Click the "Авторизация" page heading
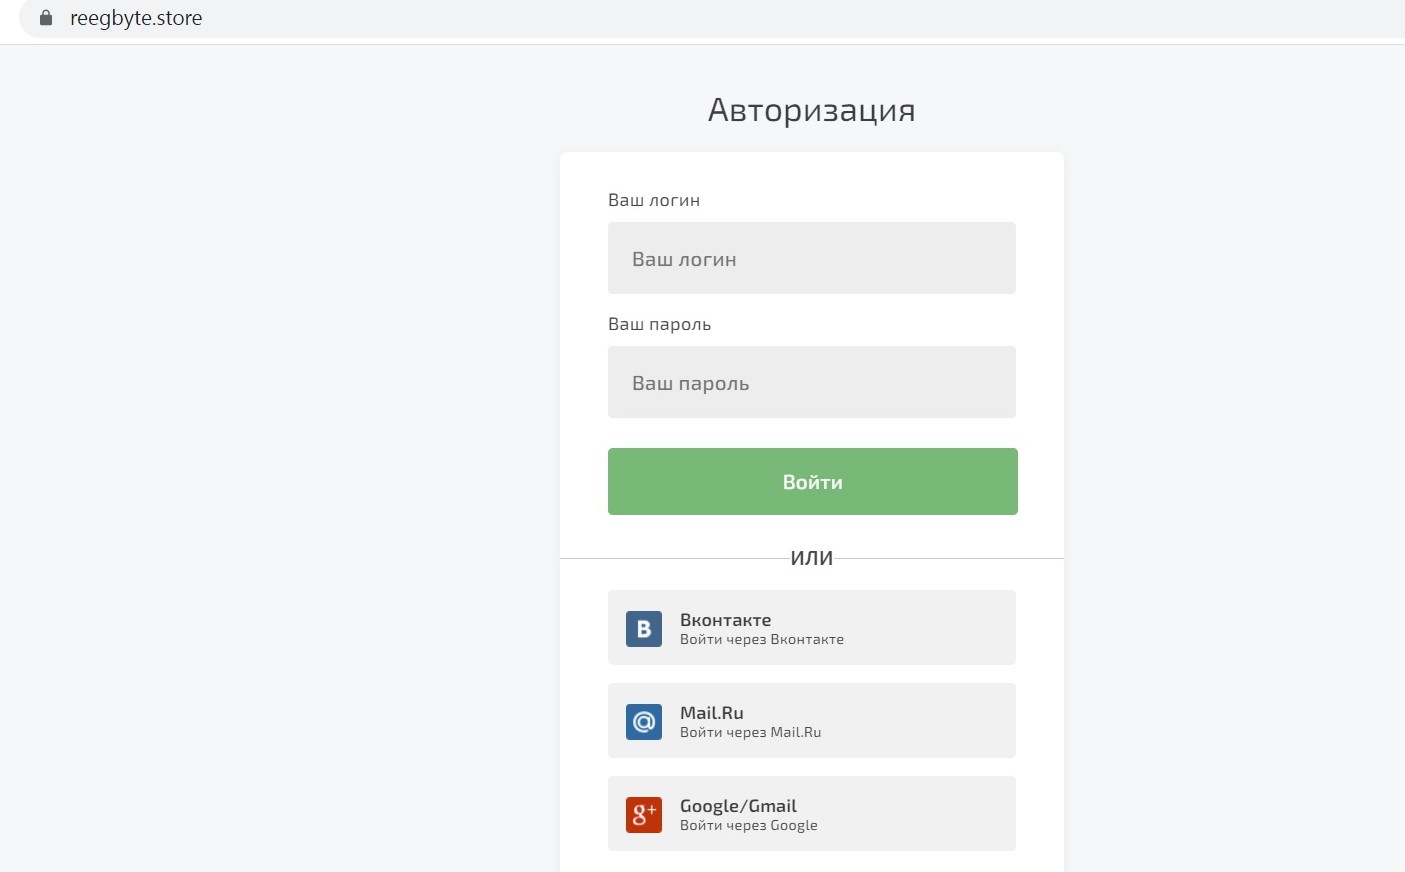The width and height of the screenshot is (1405, 872). tap(812, 110)
